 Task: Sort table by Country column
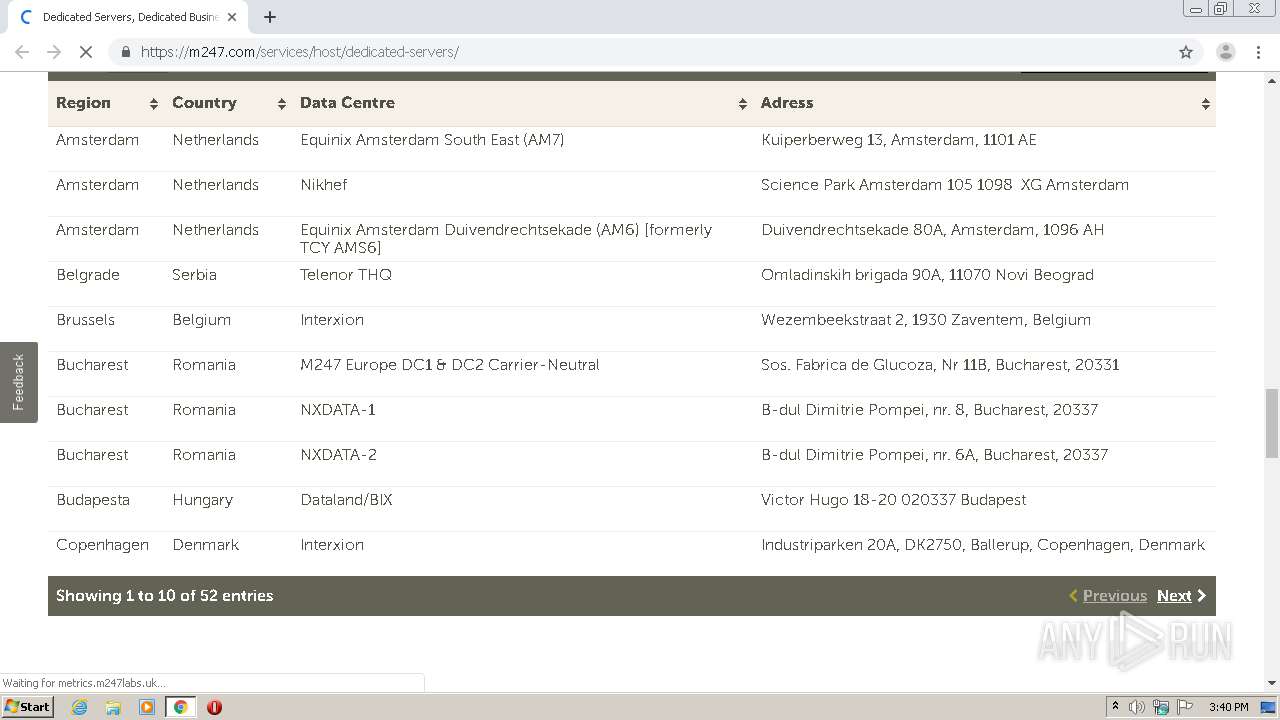(228, 103)
